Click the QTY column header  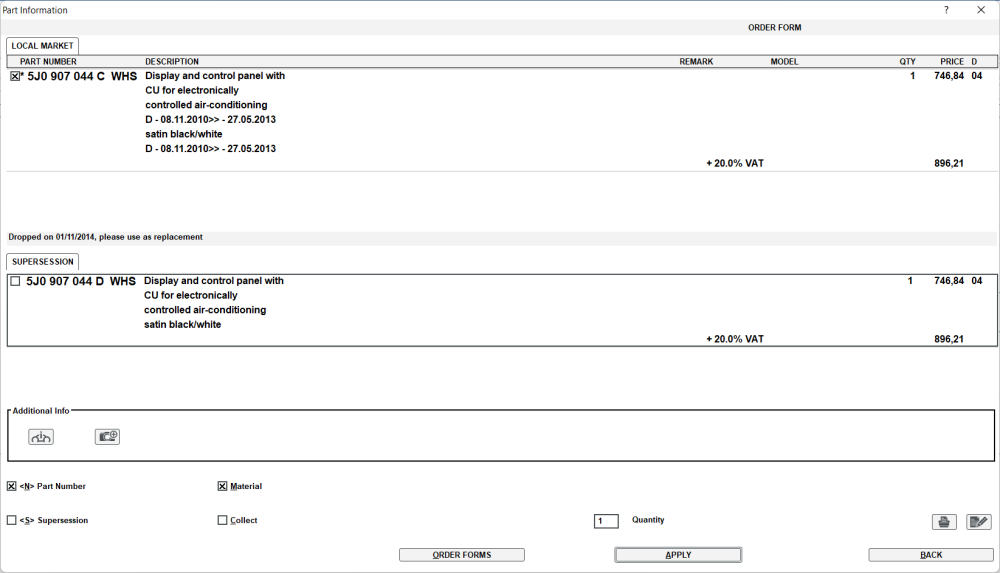[908, 62]
